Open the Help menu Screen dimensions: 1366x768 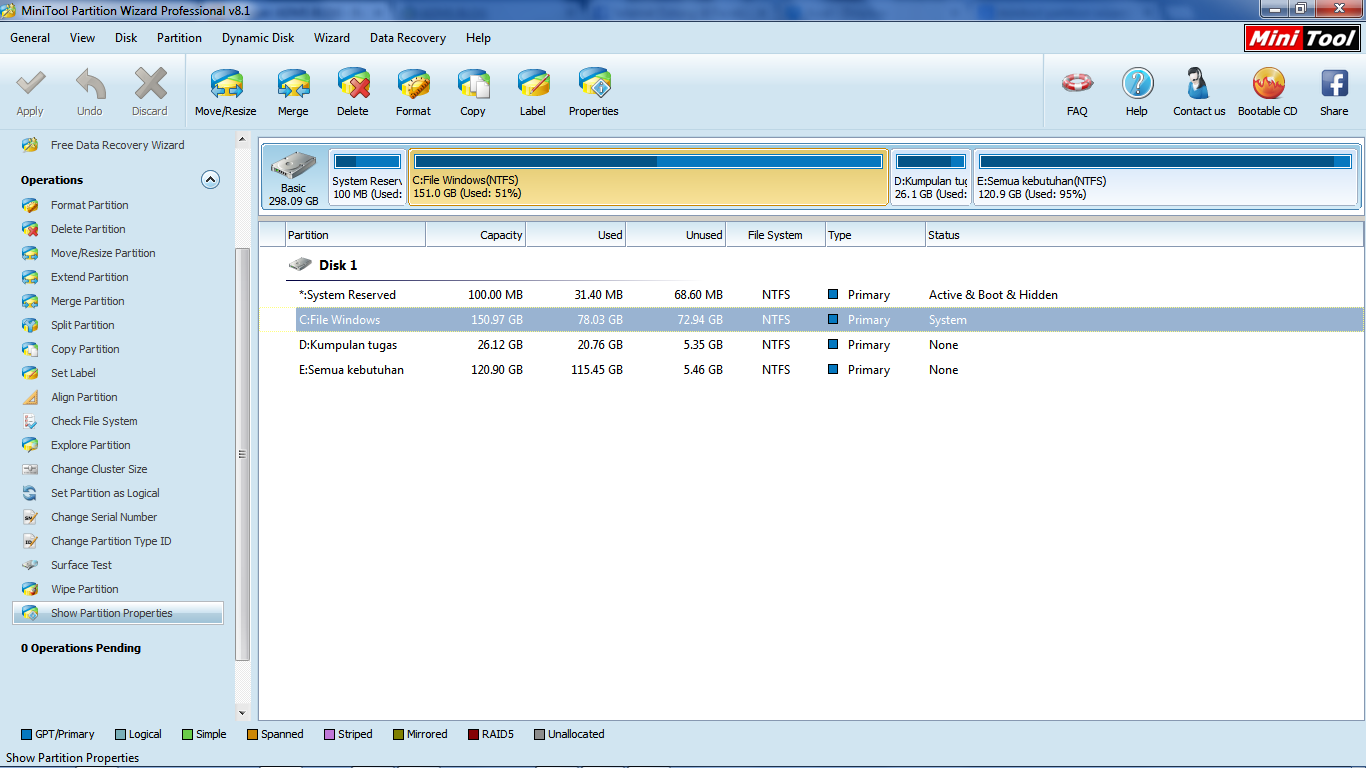click(478, 38)
